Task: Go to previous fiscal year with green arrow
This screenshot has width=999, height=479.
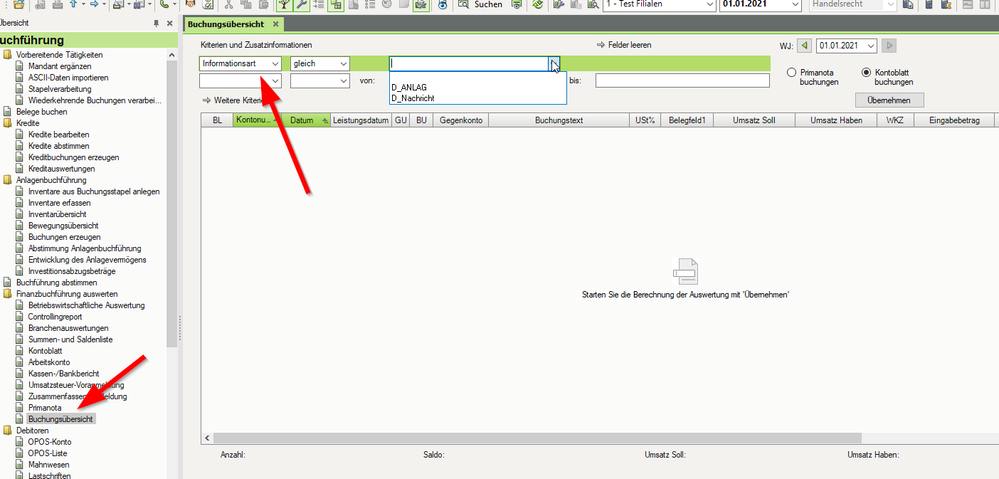Action: [804, 46]
